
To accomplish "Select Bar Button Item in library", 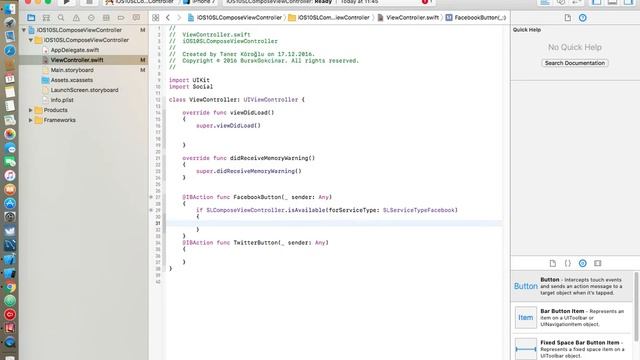I will [572, 318].
